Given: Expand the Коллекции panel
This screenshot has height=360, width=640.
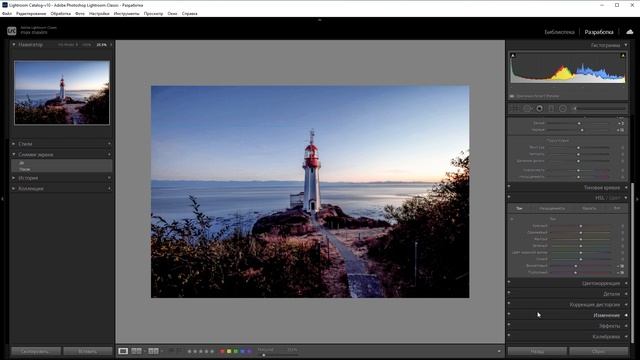Looking at the screenshot, I should pos(13,189).
